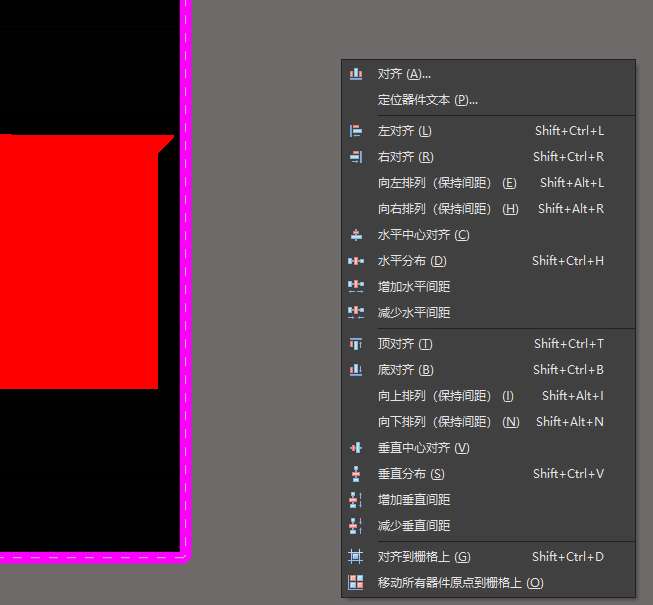Click the 左对齐 align-left icon

tap(356, 131)
